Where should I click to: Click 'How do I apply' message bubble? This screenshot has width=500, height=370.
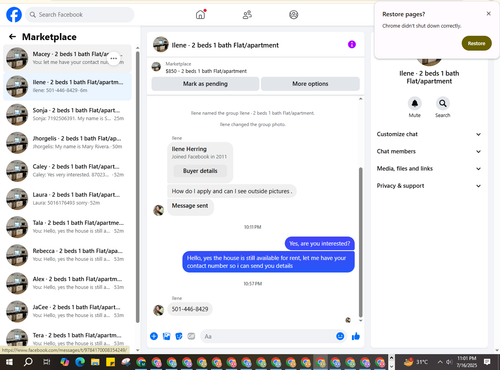pos(232,191)
